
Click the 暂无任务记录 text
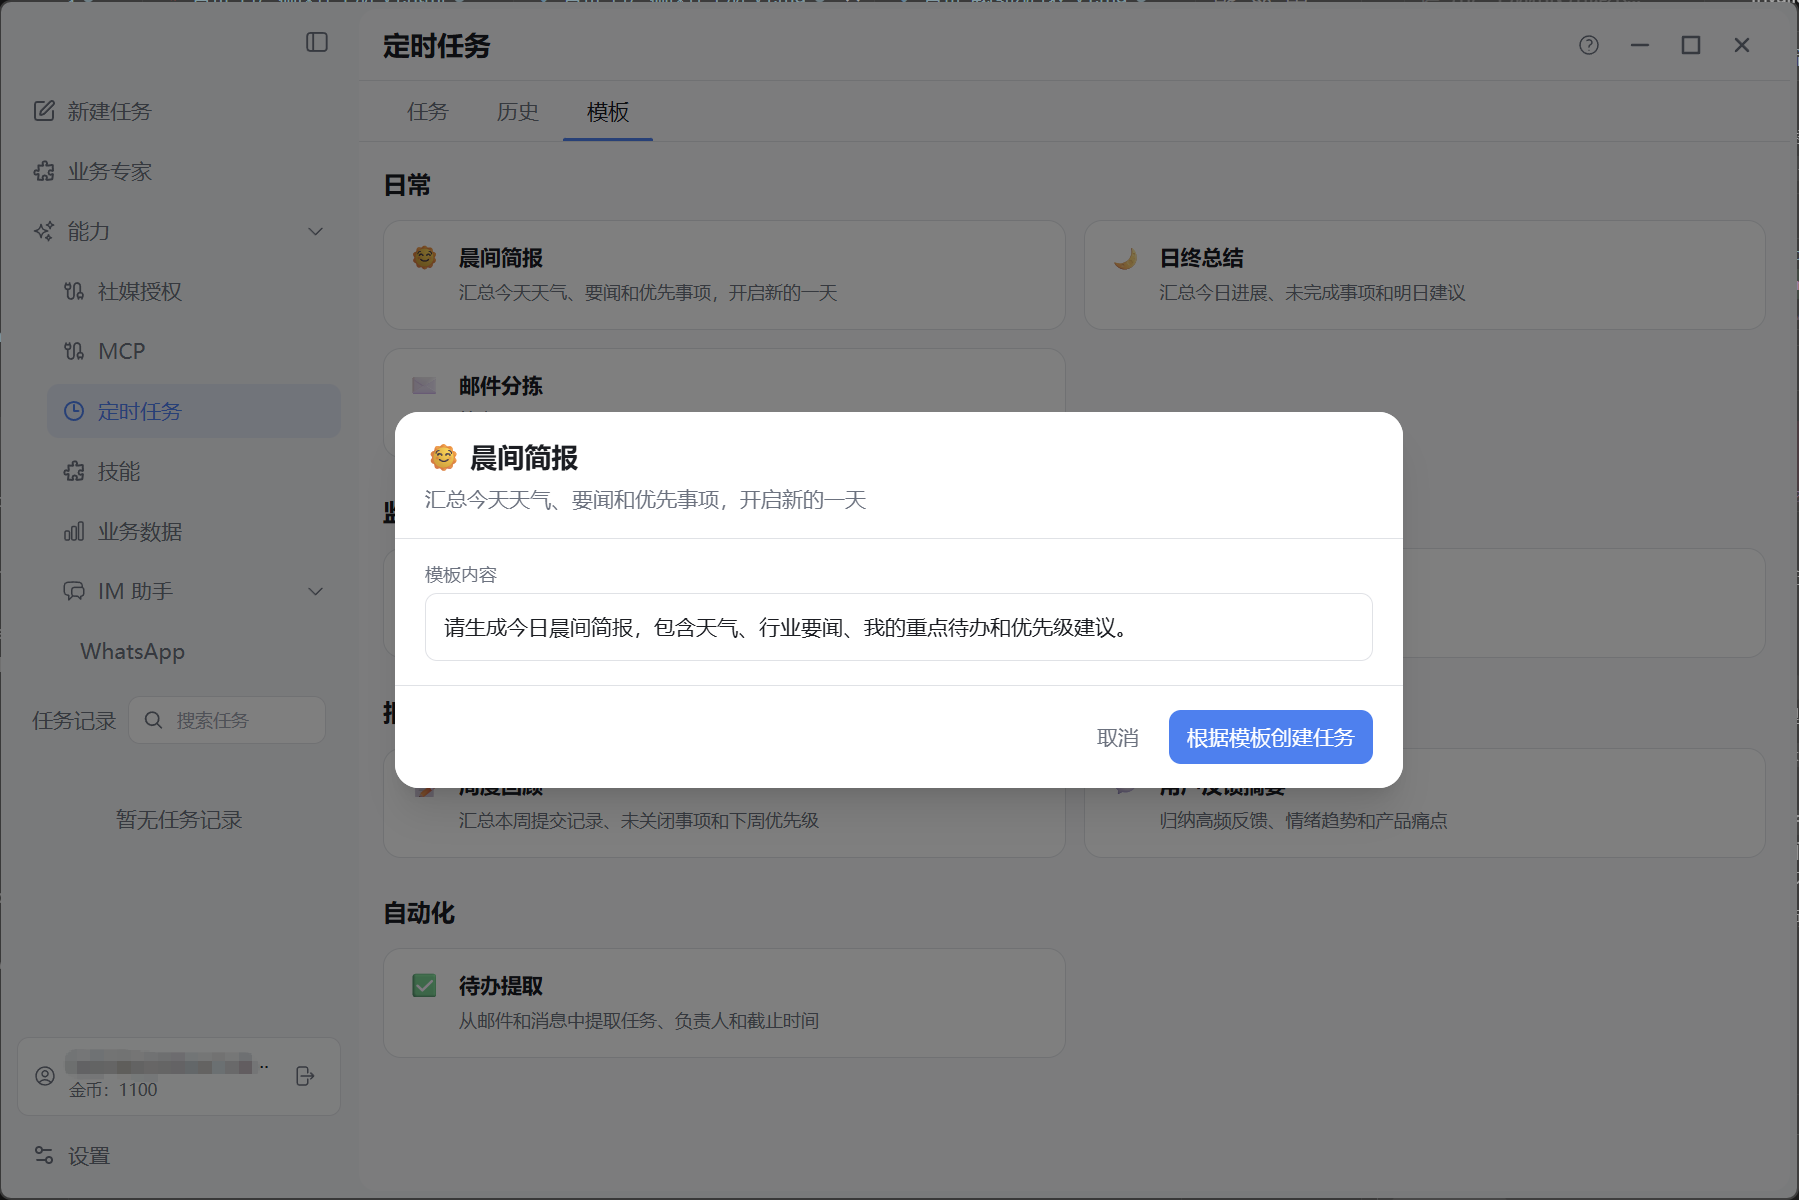point(179,820)
